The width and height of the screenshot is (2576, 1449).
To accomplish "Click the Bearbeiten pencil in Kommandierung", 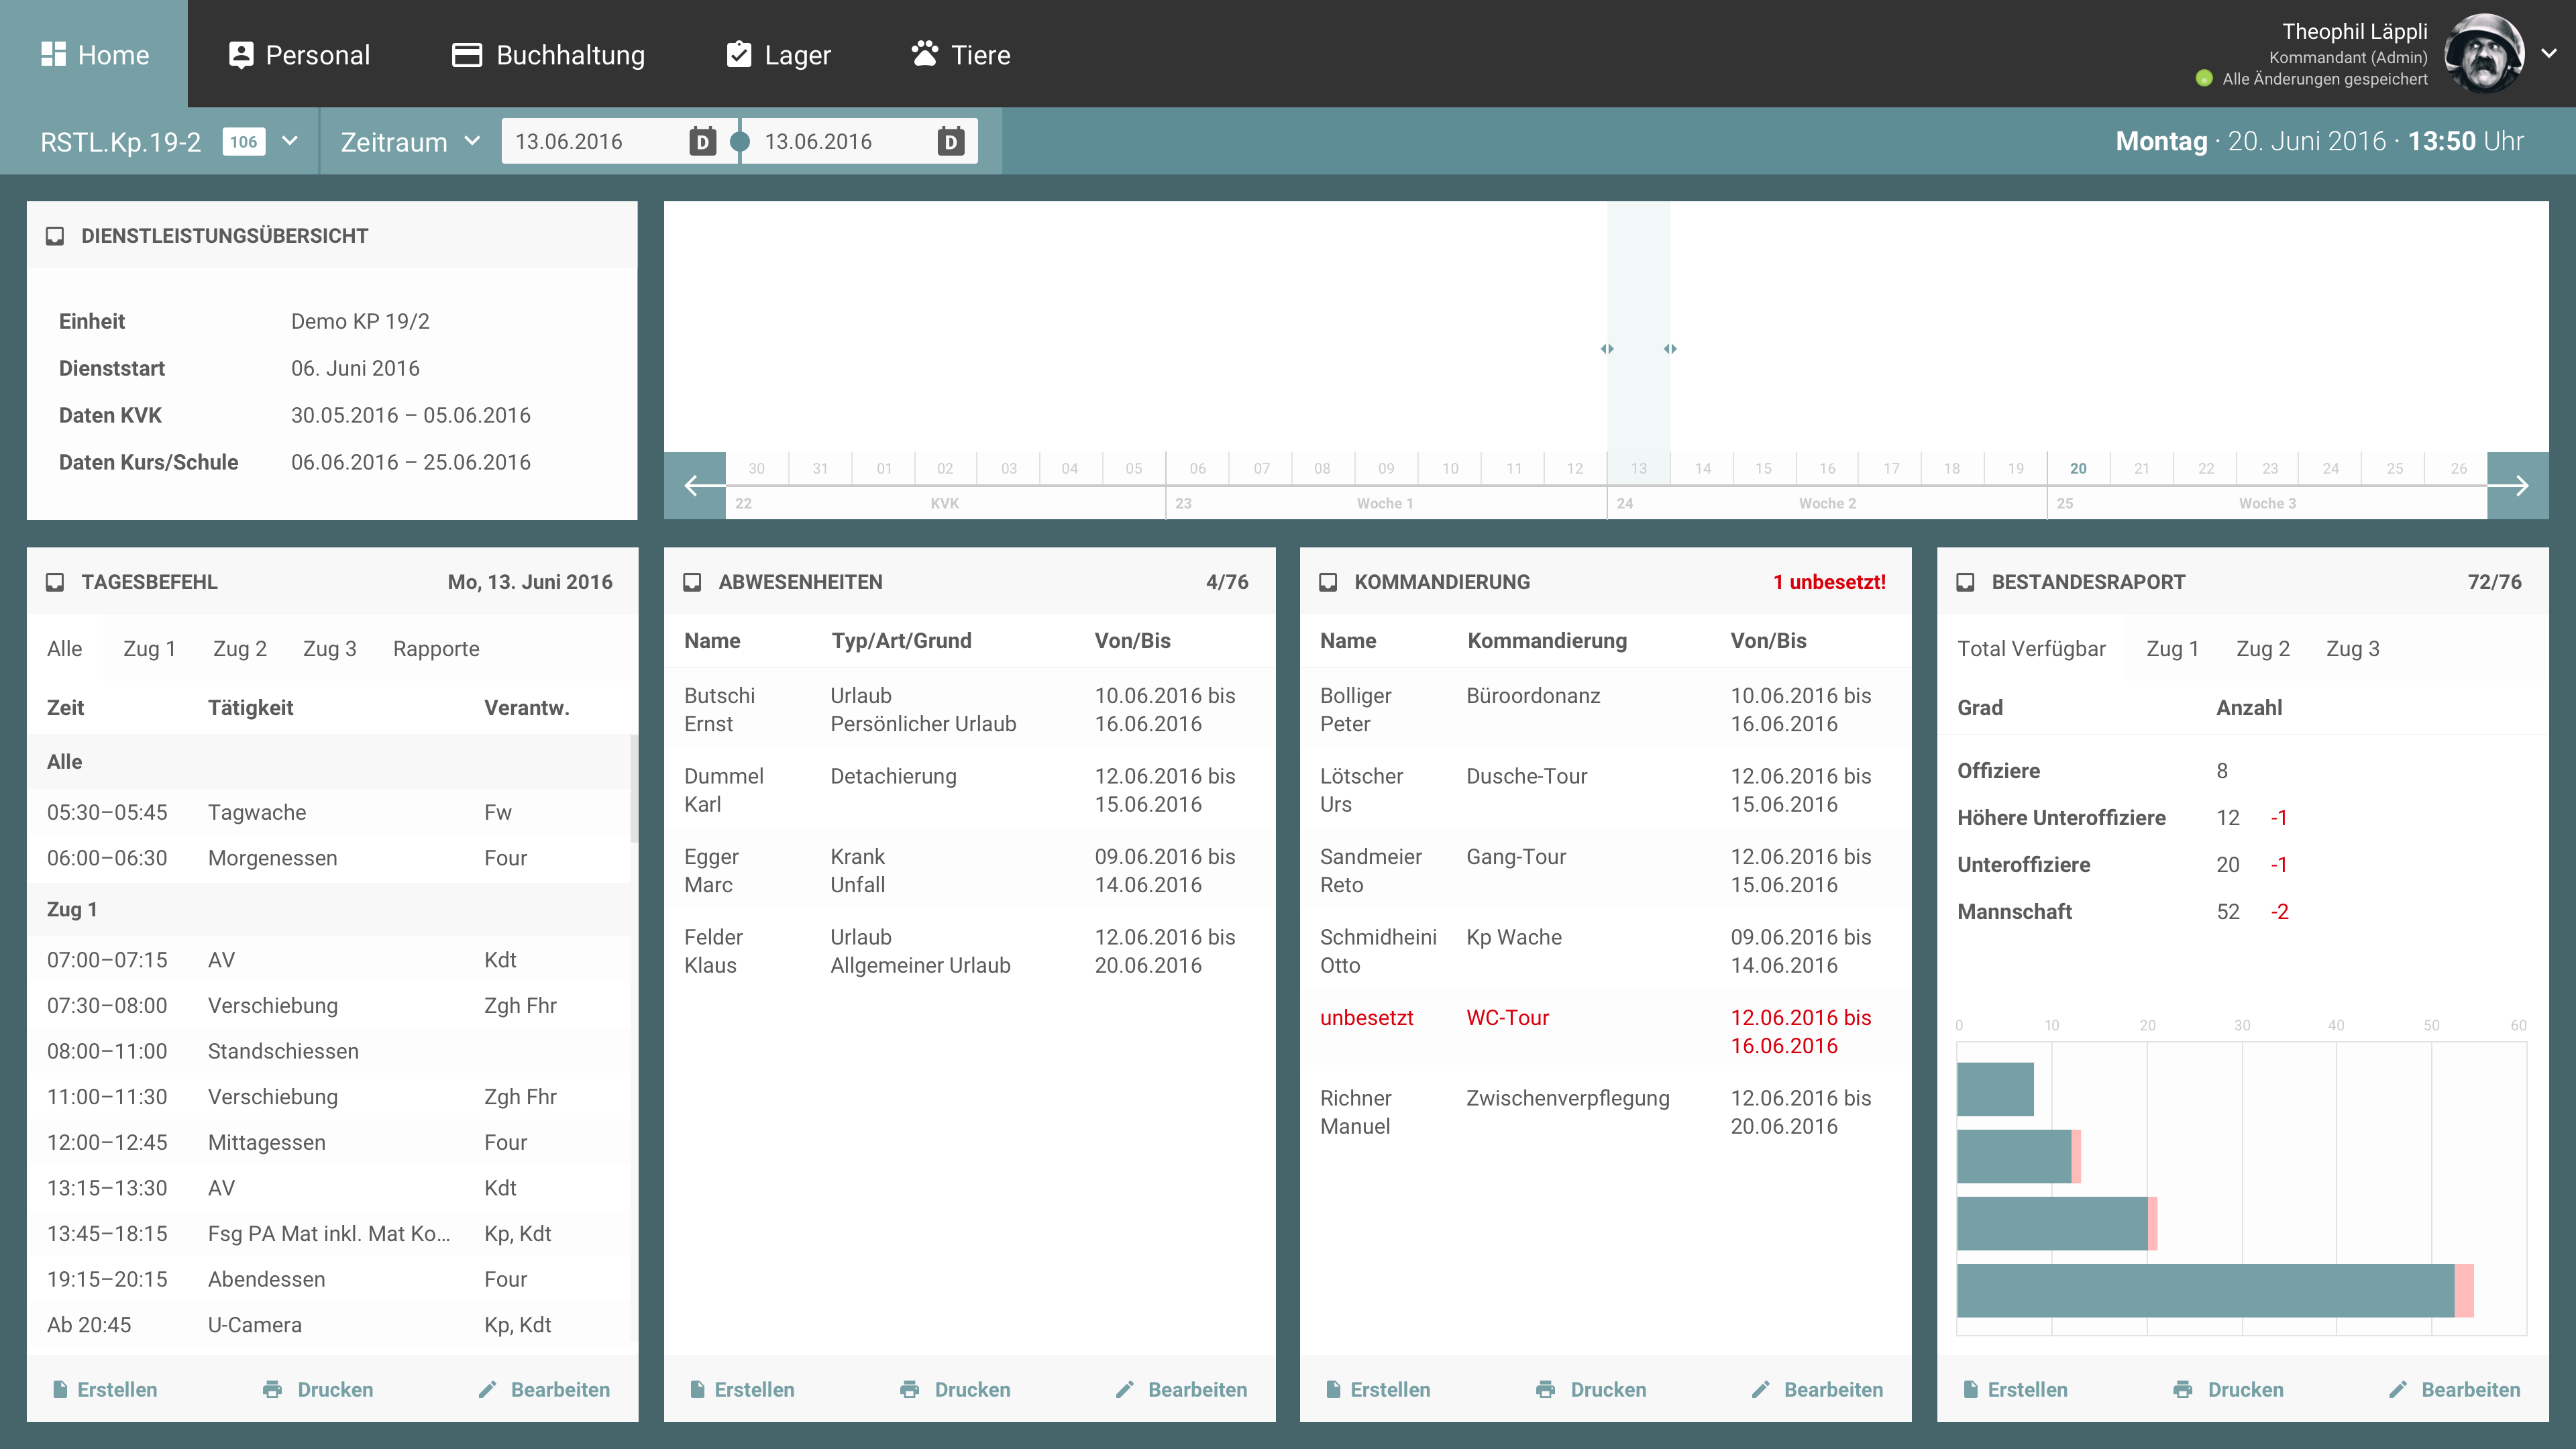I will click(1761, 1389).
